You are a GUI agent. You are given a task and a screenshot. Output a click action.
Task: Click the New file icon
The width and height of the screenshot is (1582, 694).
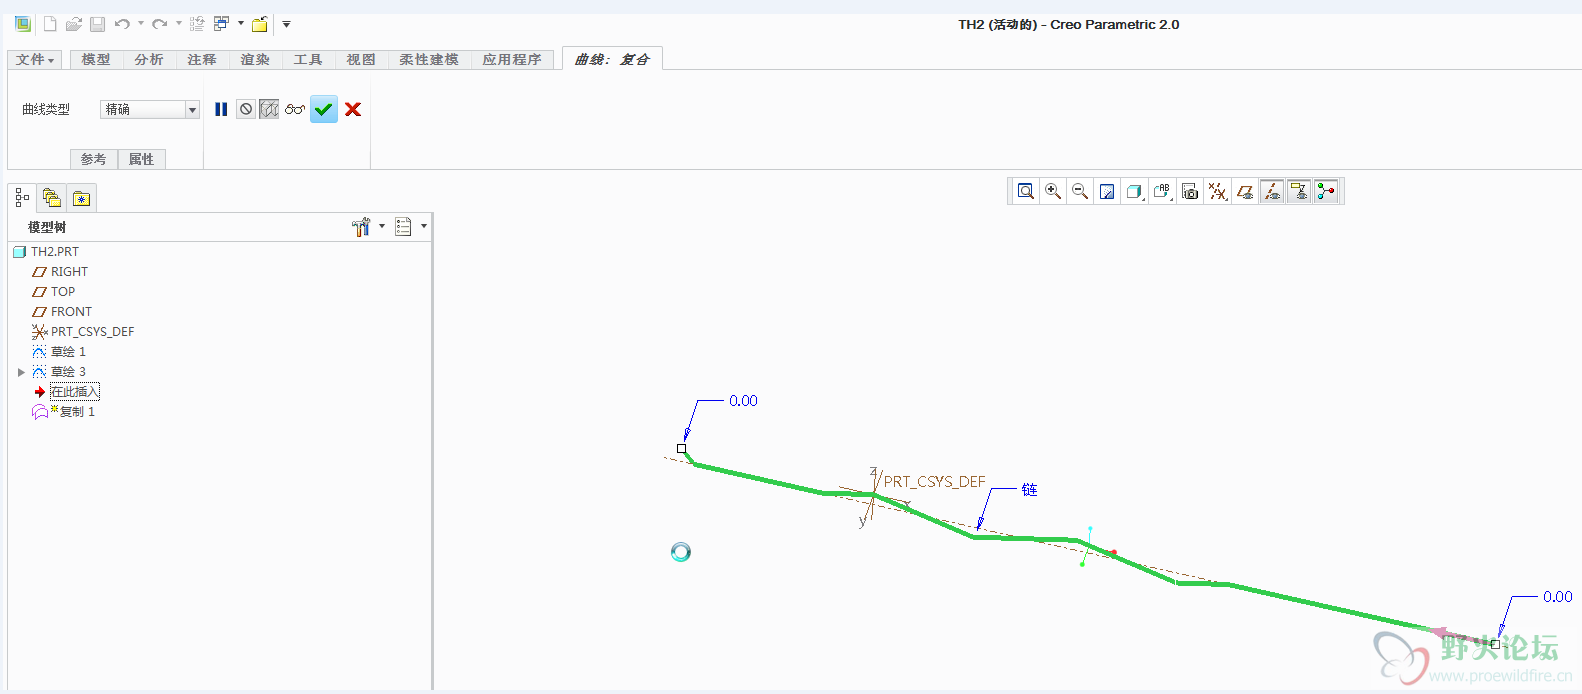pos(49,24)
